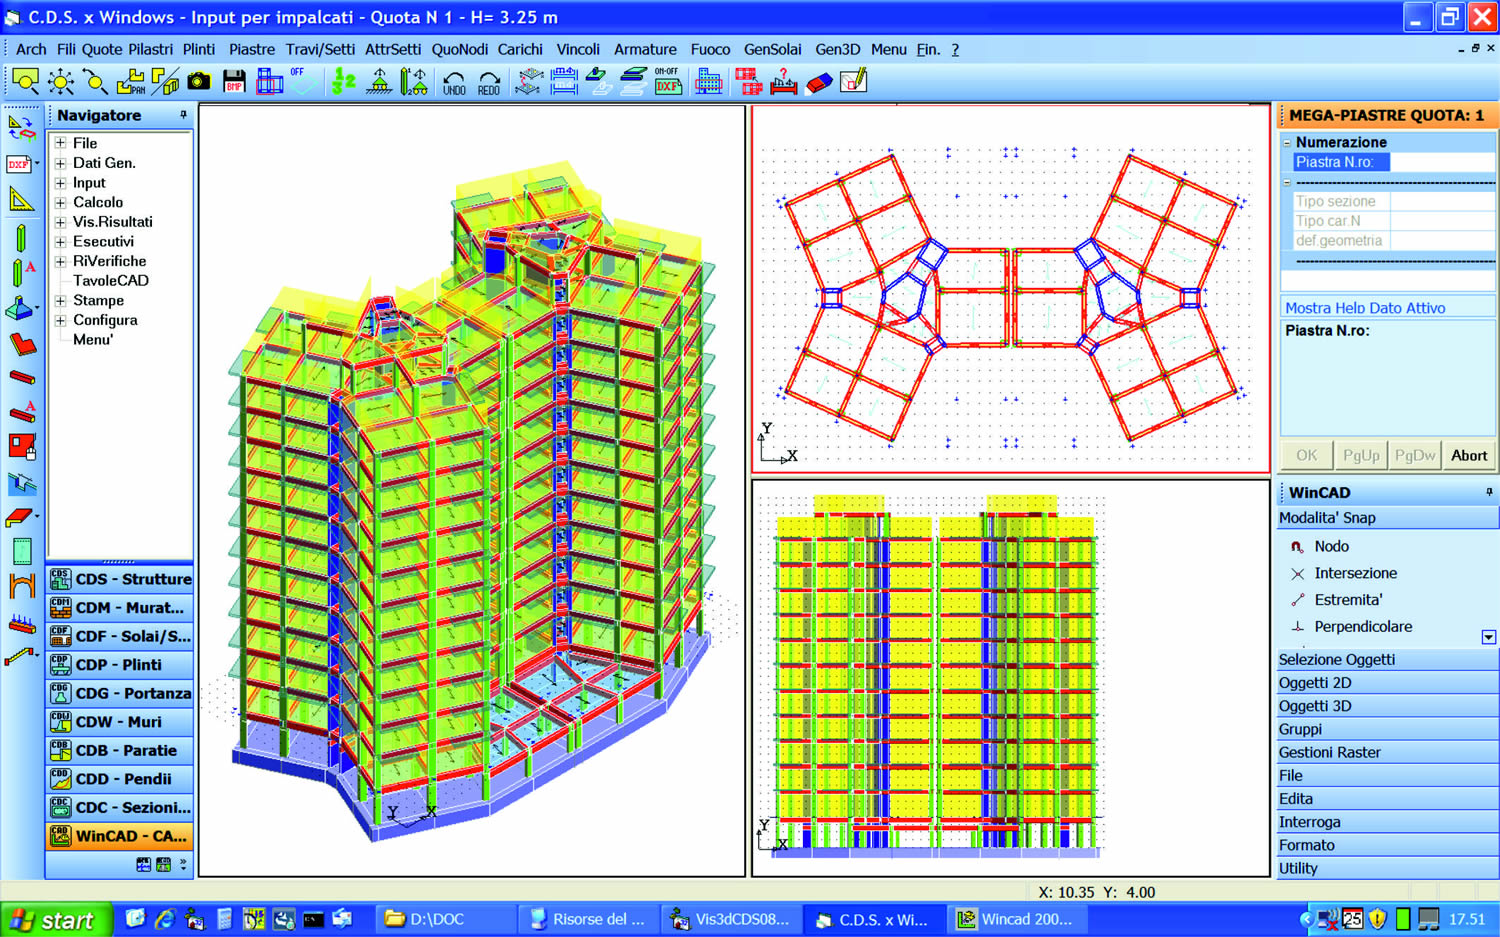Select the red eraser tool

pyautogui.click(x=819, y=82)
